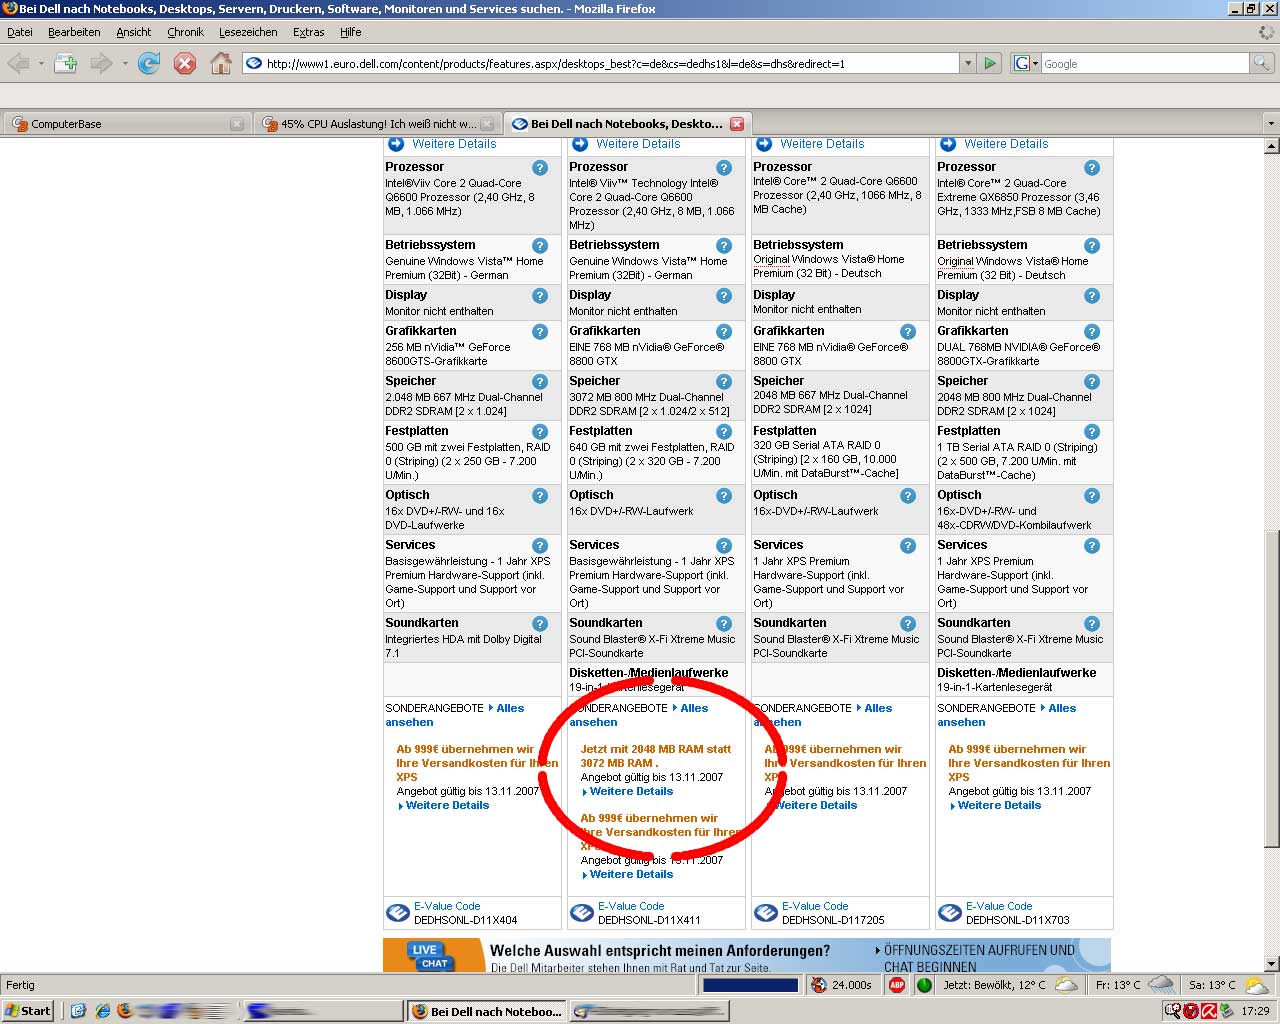Open the Chronik menu
The width and height of the screenshot is (1280, 1024).
185,32
